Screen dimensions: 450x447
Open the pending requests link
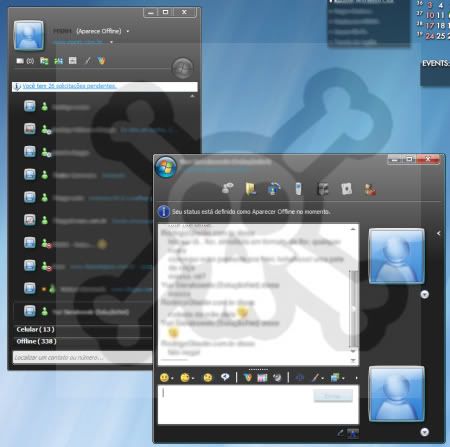pos(69,86)
